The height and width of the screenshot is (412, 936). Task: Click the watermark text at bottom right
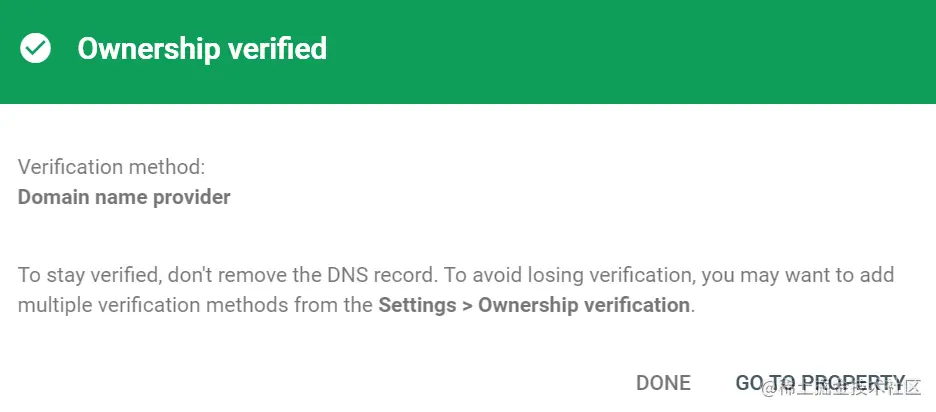[x=842, y=388]
